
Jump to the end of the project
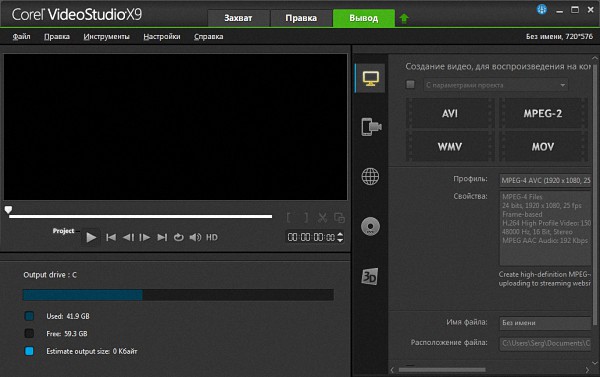pyautogui.click(x=162, y=237)
